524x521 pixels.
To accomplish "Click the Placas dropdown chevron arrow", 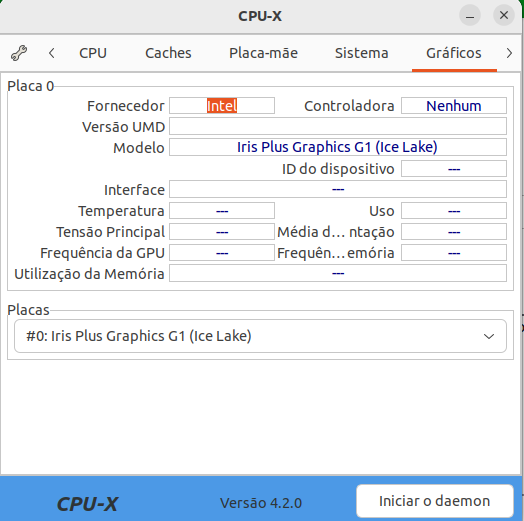I will (x=489, y=336).
